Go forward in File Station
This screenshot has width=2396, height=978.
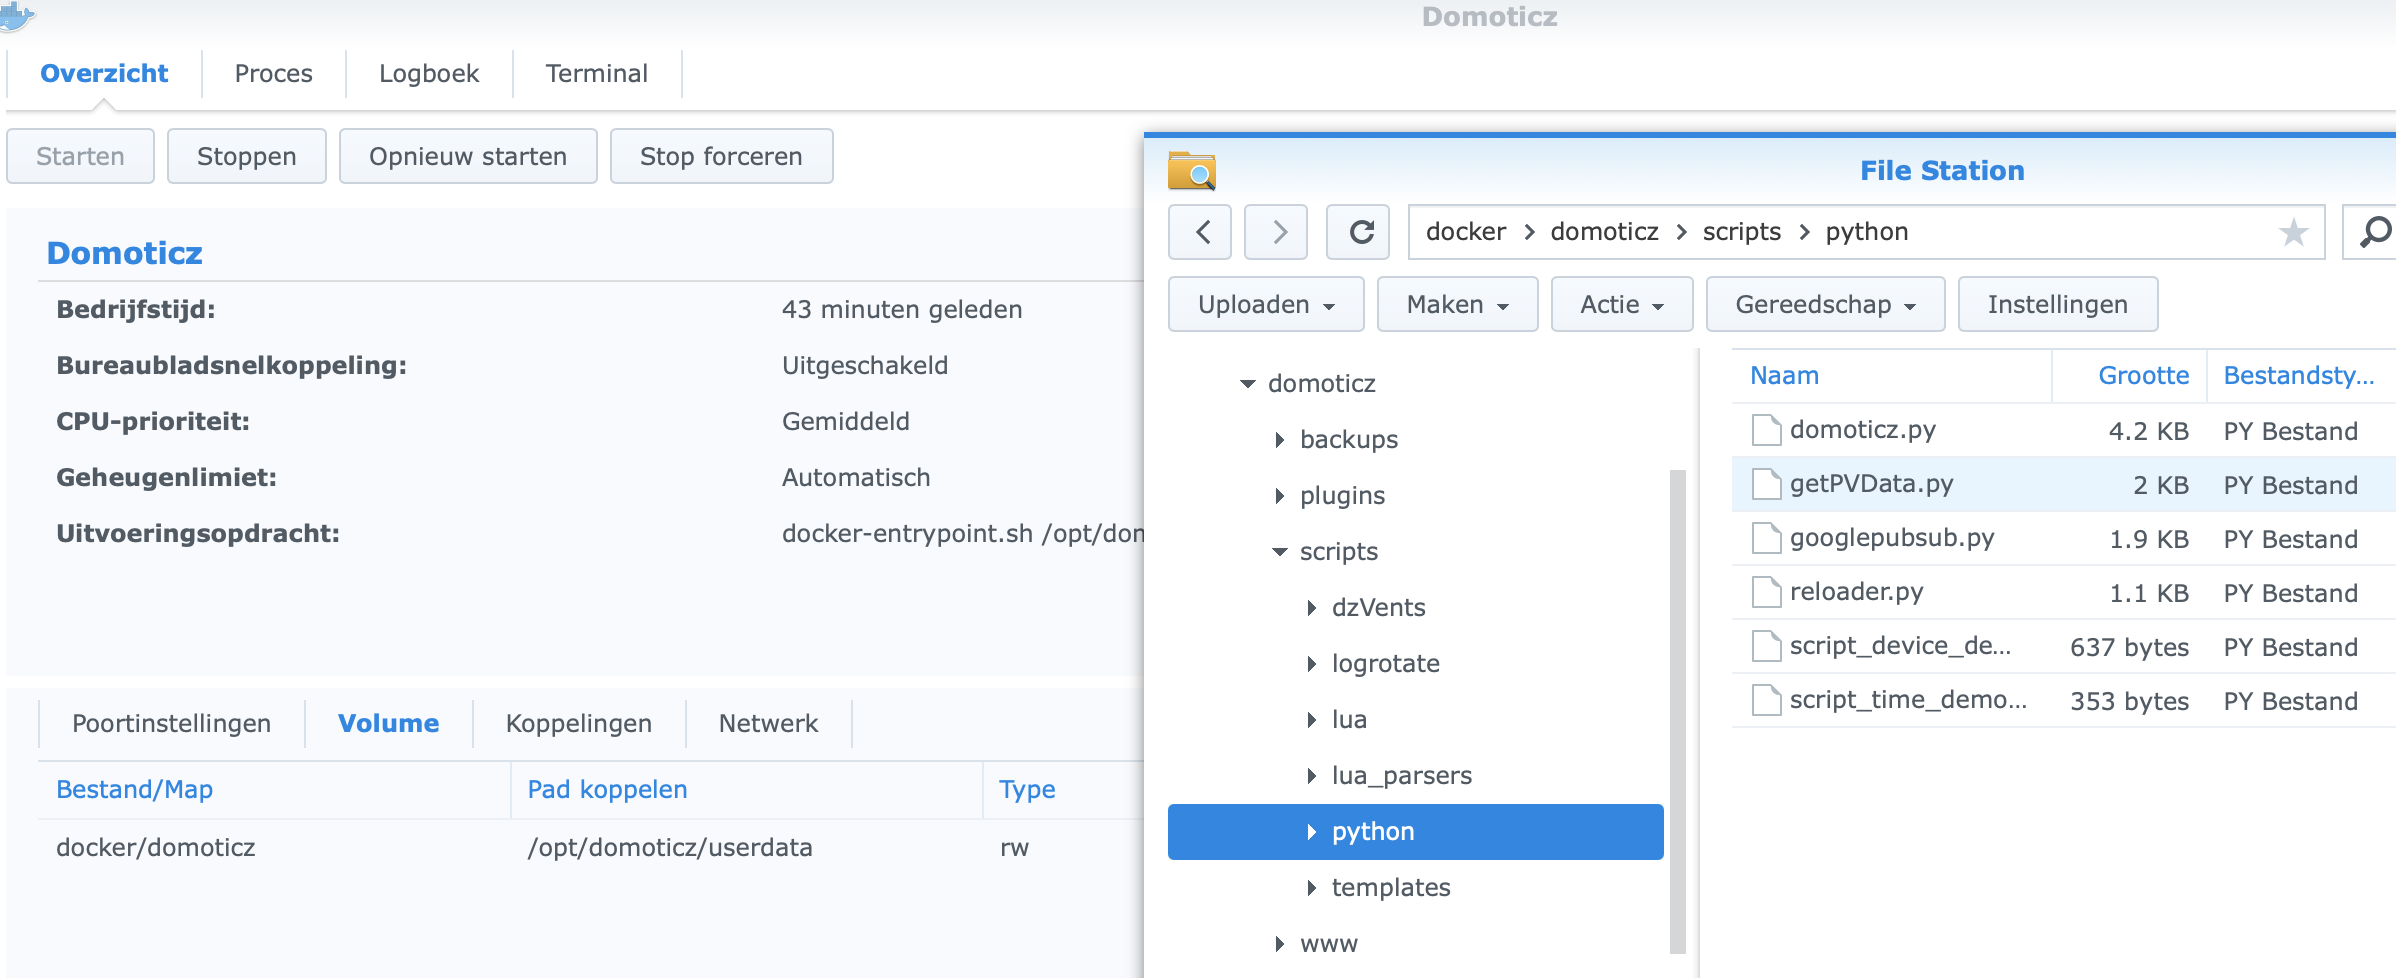1276,232
